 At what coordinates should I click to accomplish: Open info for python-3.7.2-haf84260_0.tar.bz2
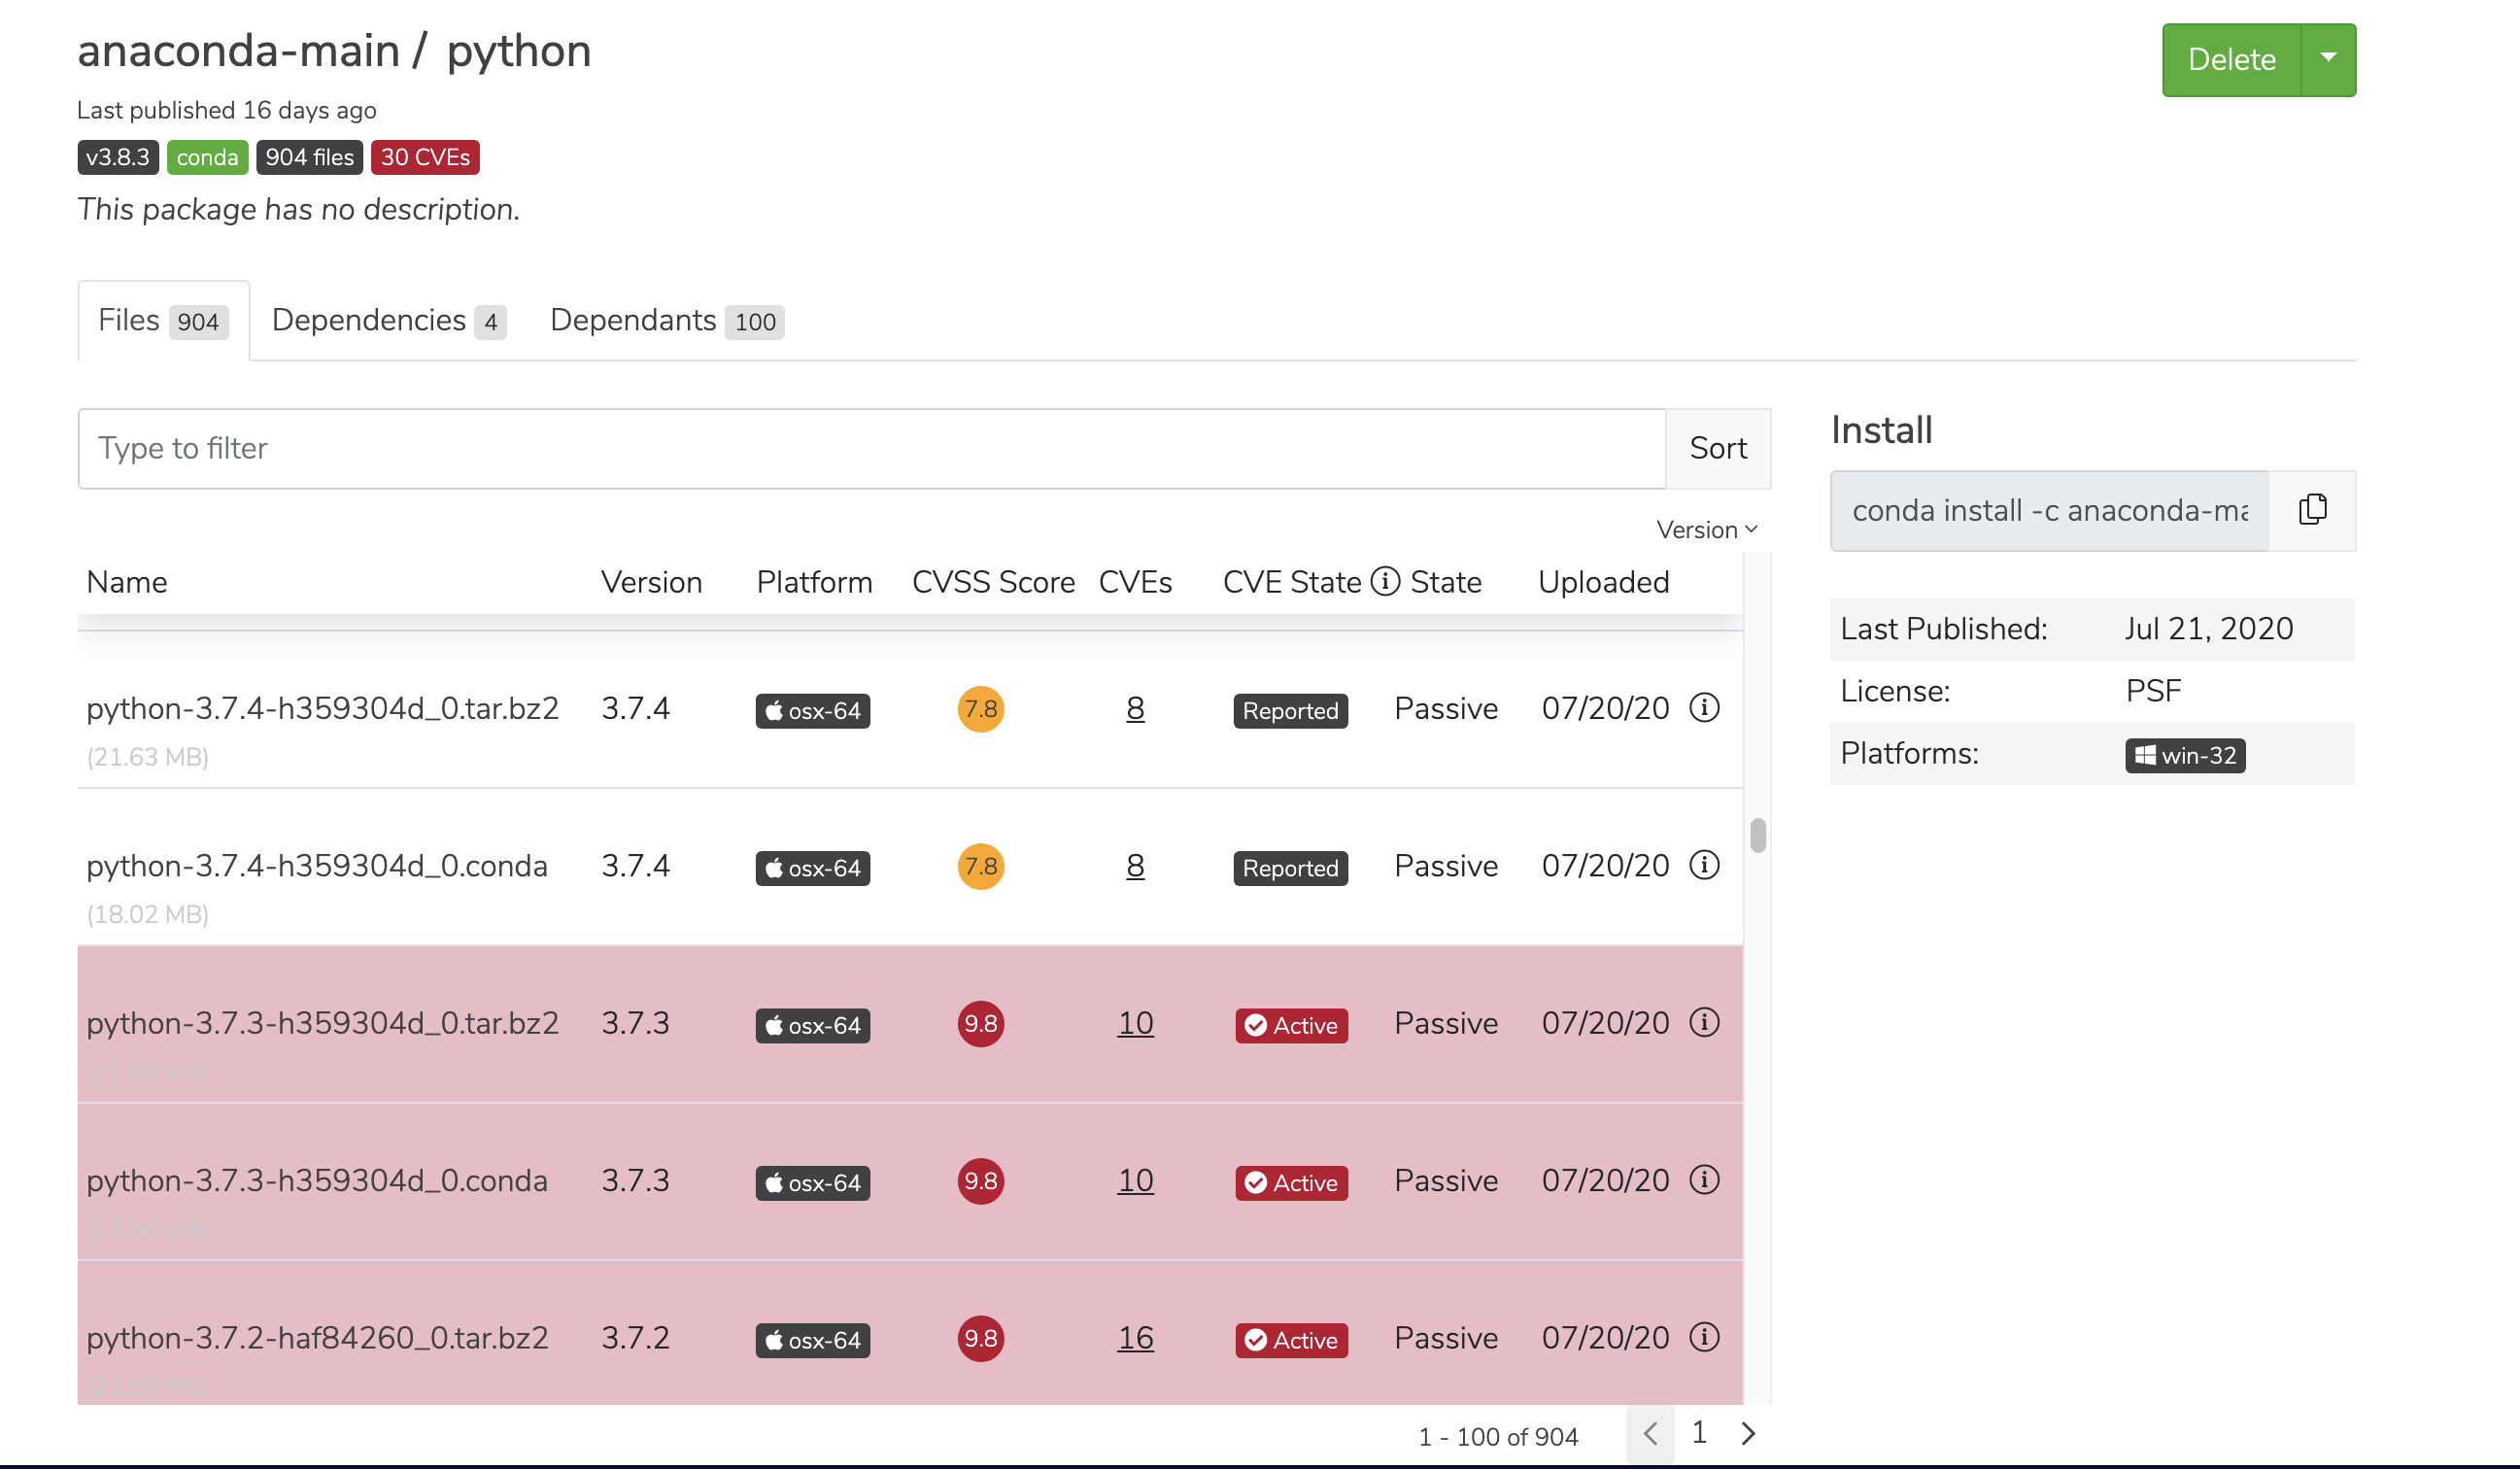tap(1704, 1337)
